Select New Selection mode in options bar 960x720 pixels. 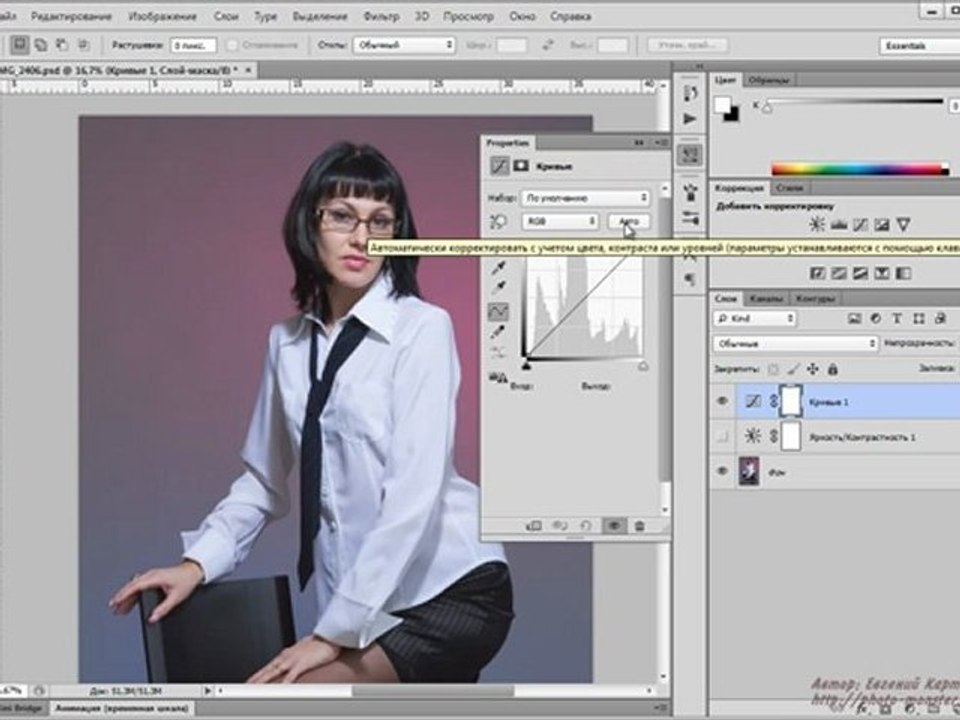(20, 45)
